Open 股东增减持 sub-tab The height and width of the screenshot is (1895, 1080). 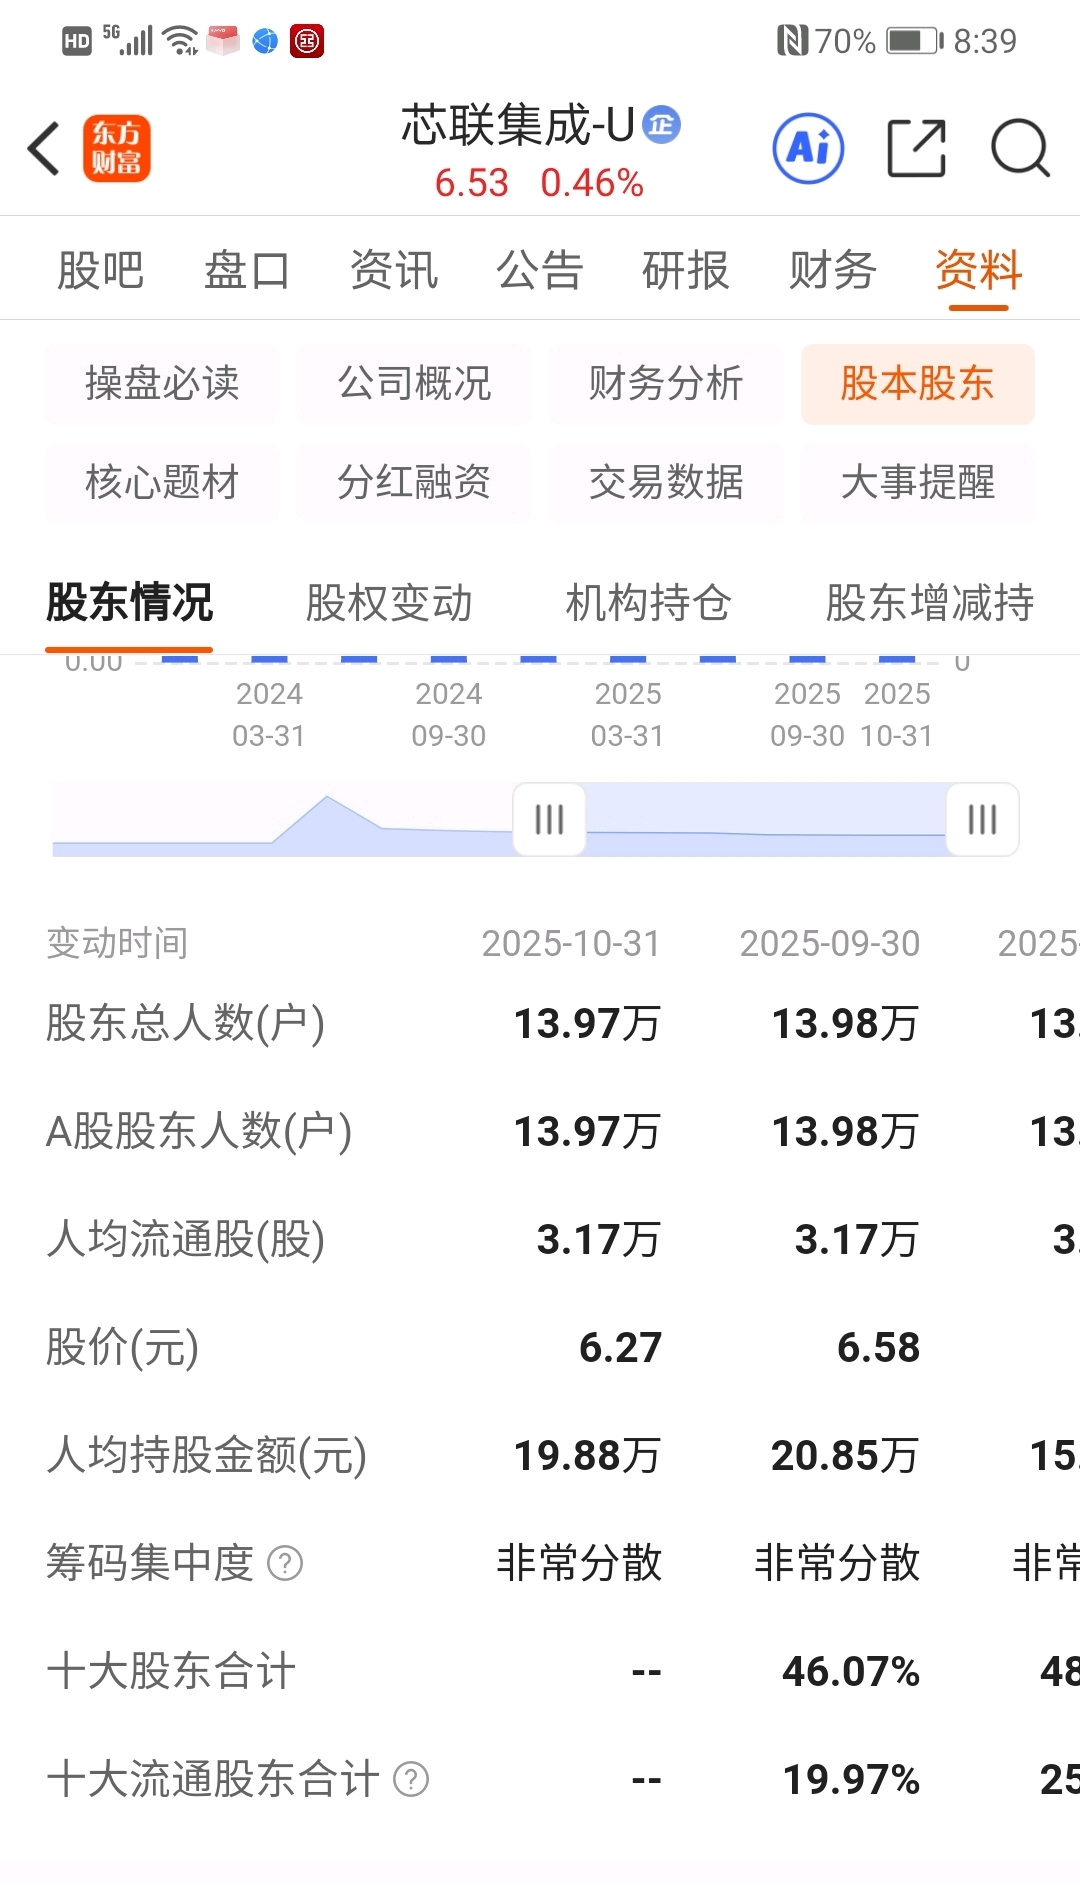(x=930, y=603)
